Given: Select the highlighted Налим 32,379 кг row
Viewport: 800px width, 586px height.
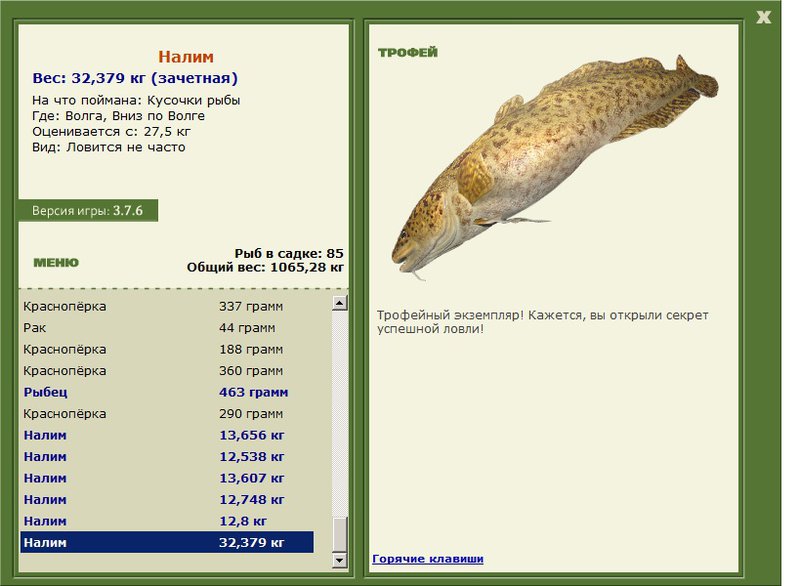Looking at the screenshot, I should pyautogui.click(x=167, y=542).
